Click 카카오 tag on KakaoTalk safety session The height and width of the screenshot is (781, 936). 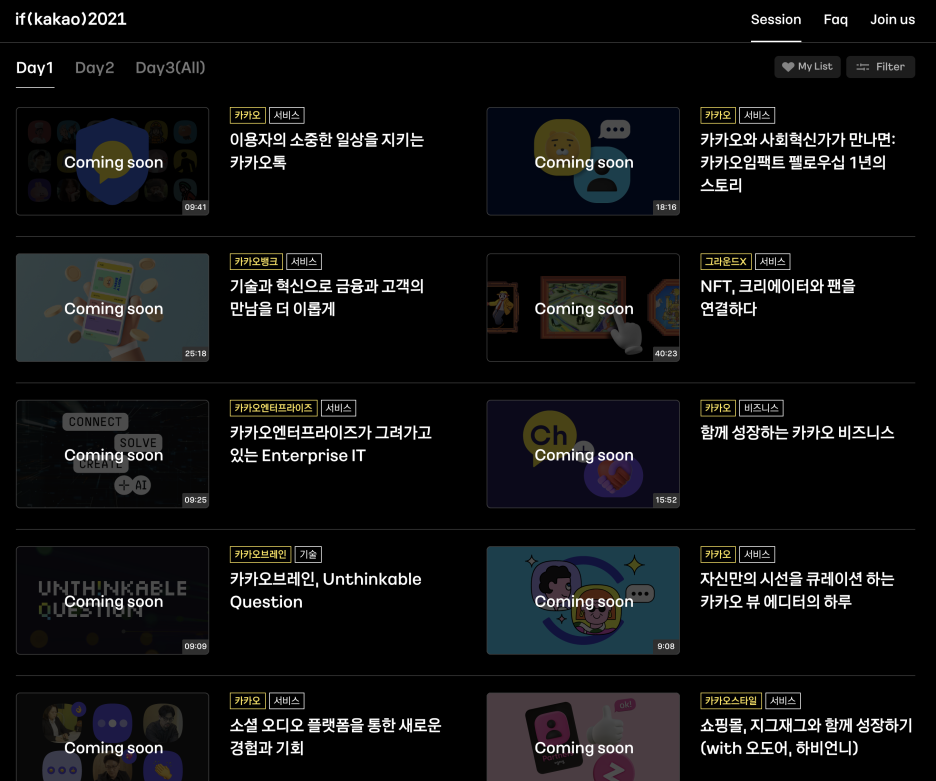pos(247,115)
